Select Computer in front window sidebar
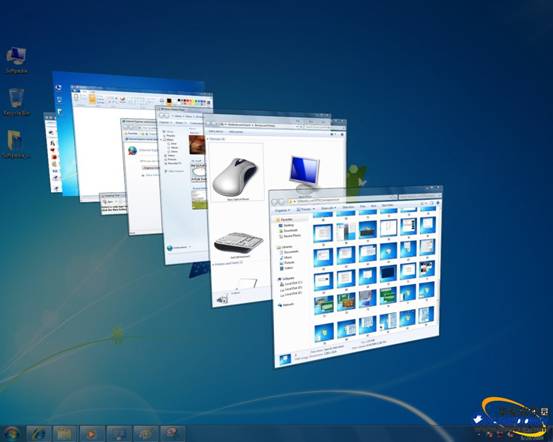 pyautogui.click(x=286, y=278)
